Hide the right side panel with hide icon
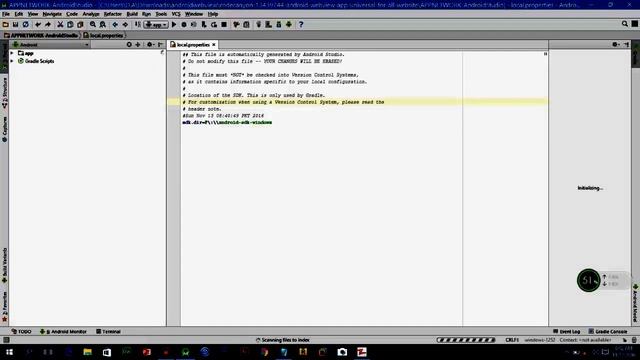640x360 pixels. click(627, 44)
